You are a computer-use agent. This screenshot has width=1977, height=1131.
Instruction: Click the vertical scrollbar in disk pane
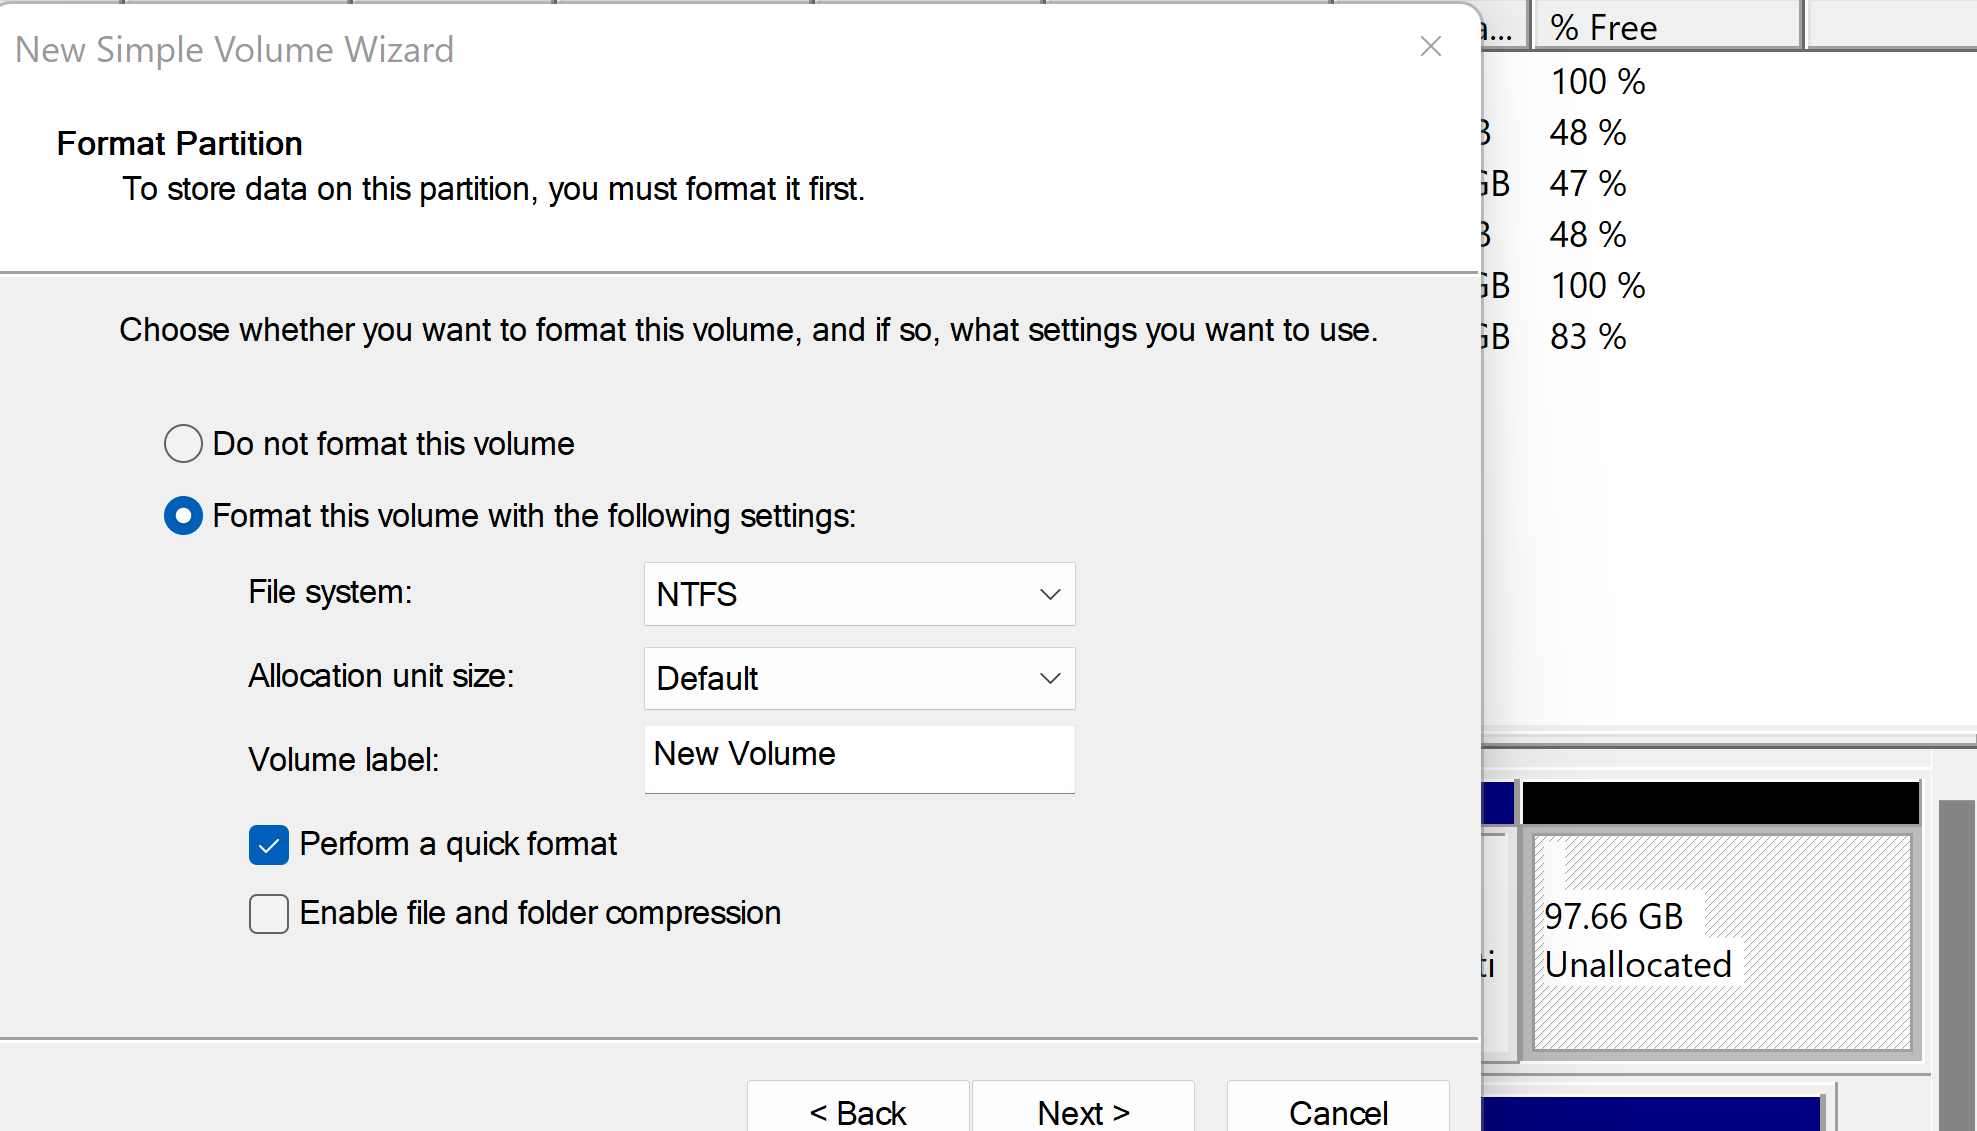[1956, 960]
